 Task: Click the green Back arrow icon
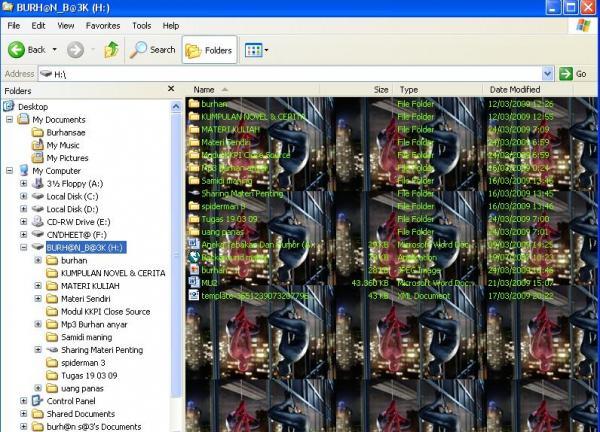(16, 50)
